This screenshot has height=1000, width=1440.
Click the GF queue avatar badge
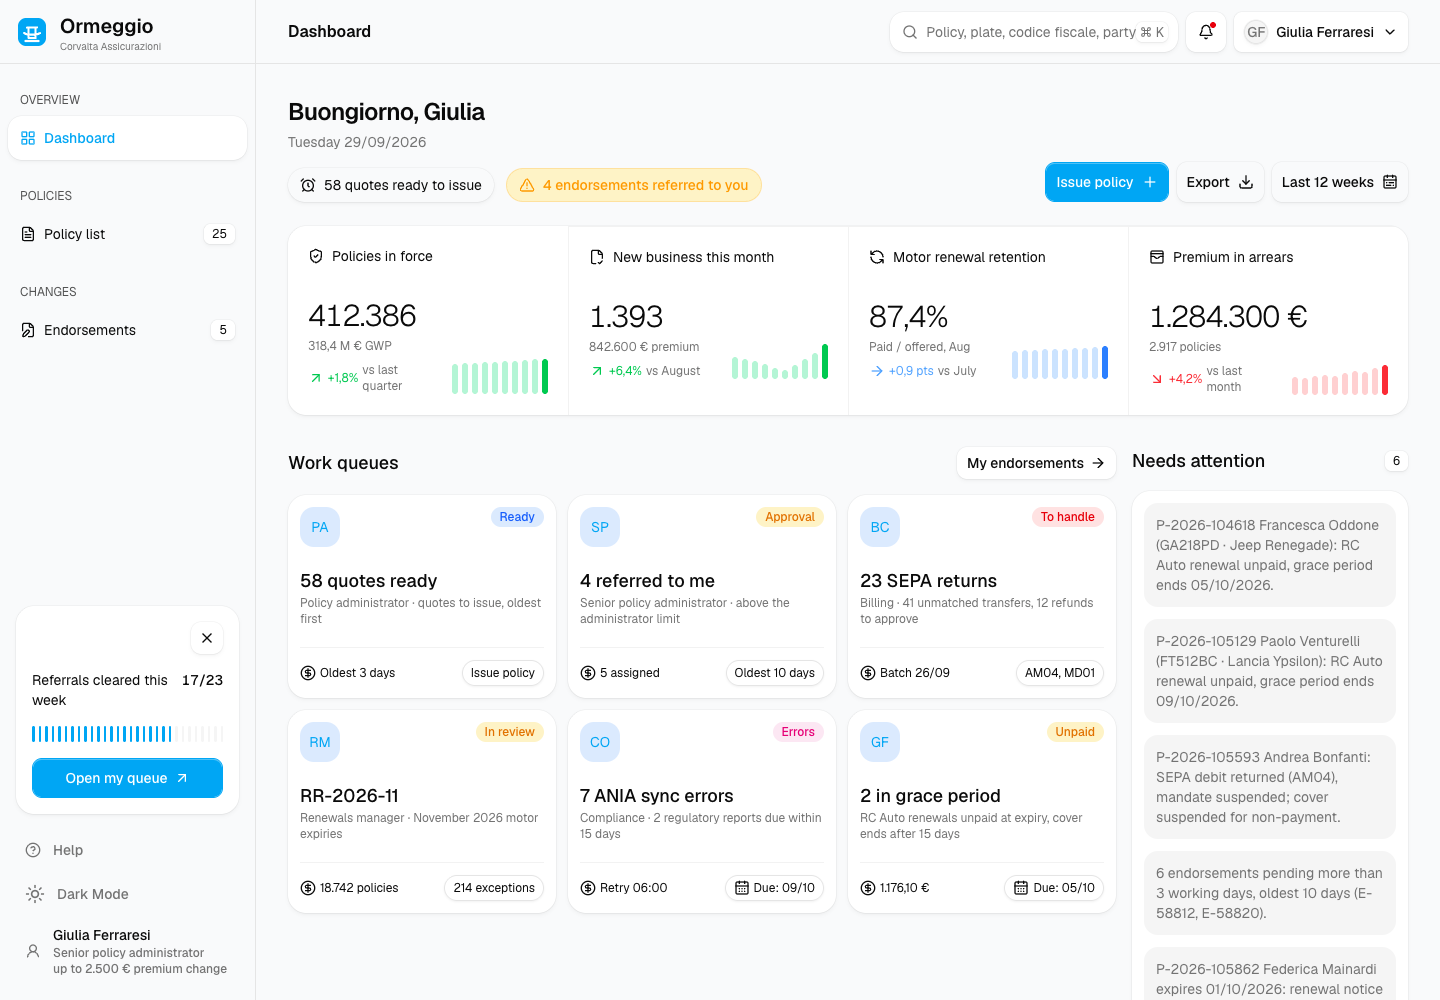[880, 742]
